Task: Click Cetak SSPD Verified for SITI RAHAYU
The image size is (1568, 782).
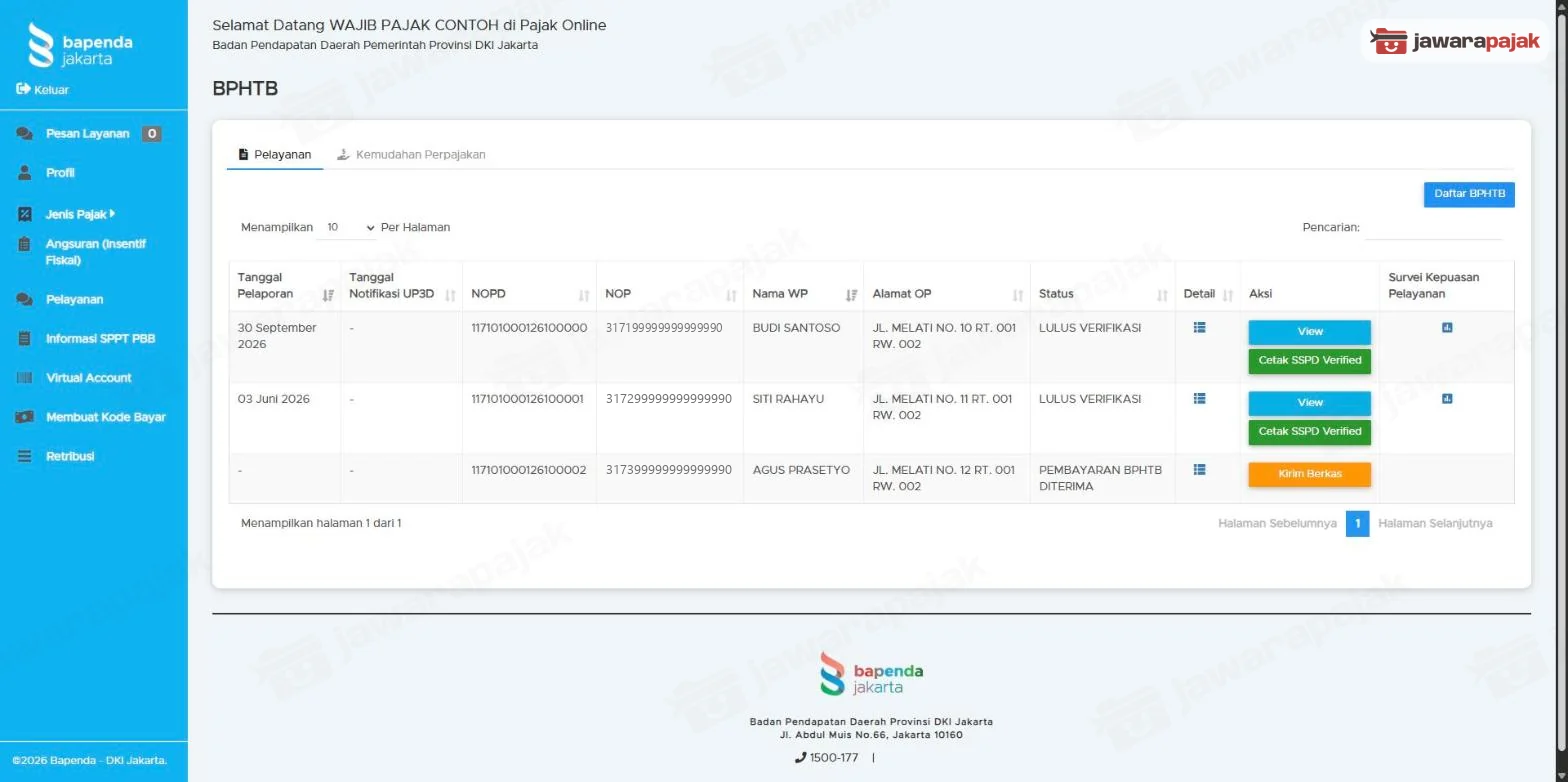Action: pyautogui.click(x=1309, y=432)
